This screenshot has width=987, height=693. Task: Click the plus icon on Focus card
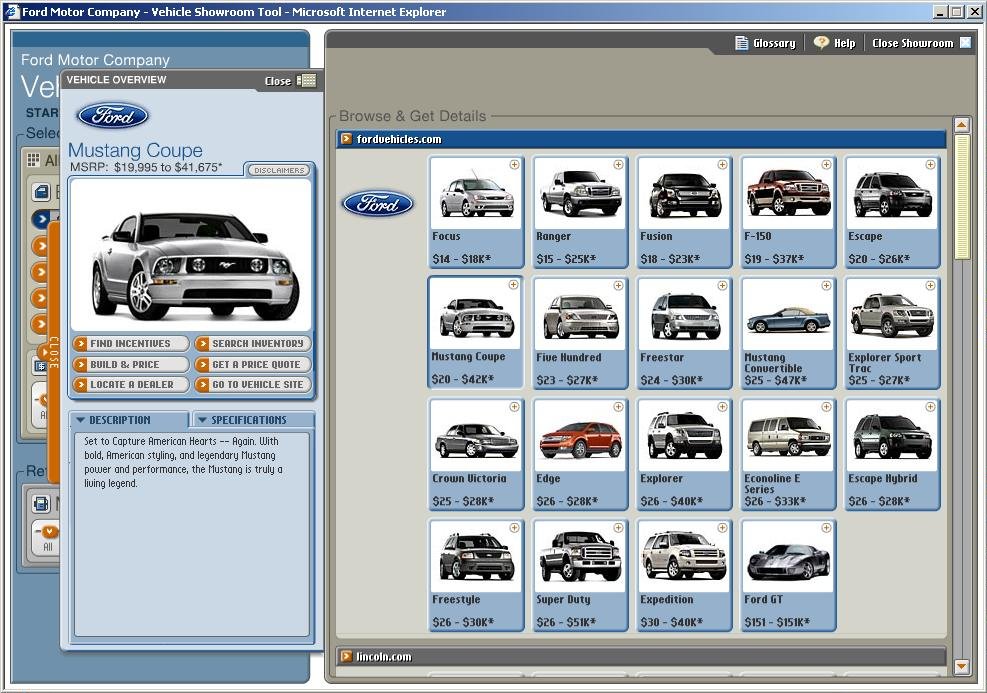514,164
